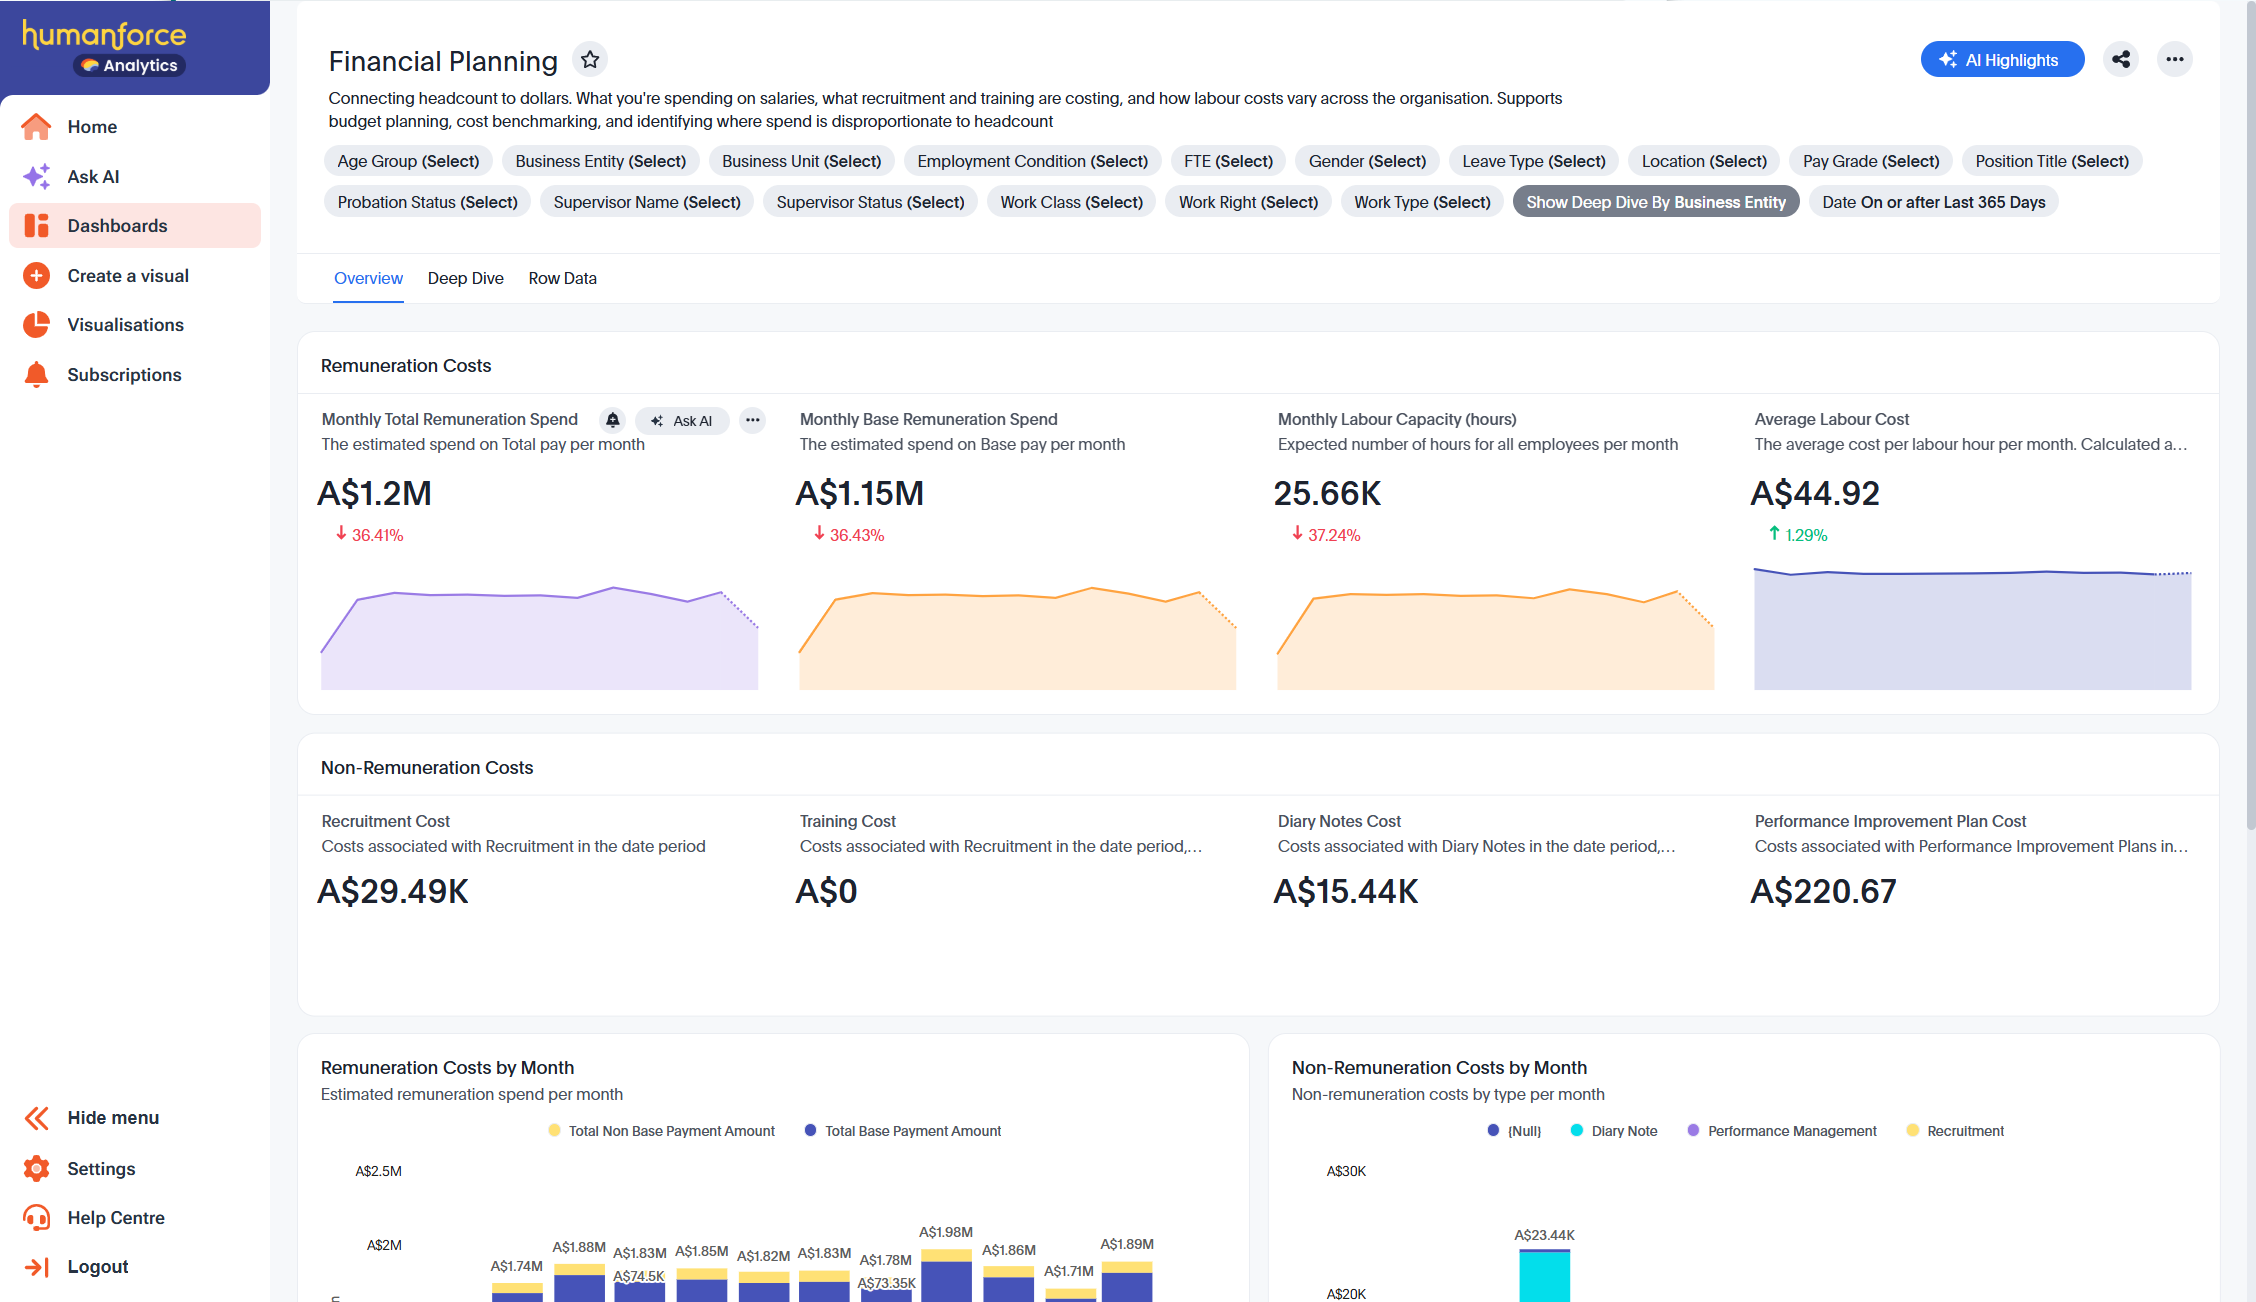Toggle Show Deep Dive By Business Entity
Viewport: 2256px width, 1302px height.
coord(1655,202)
